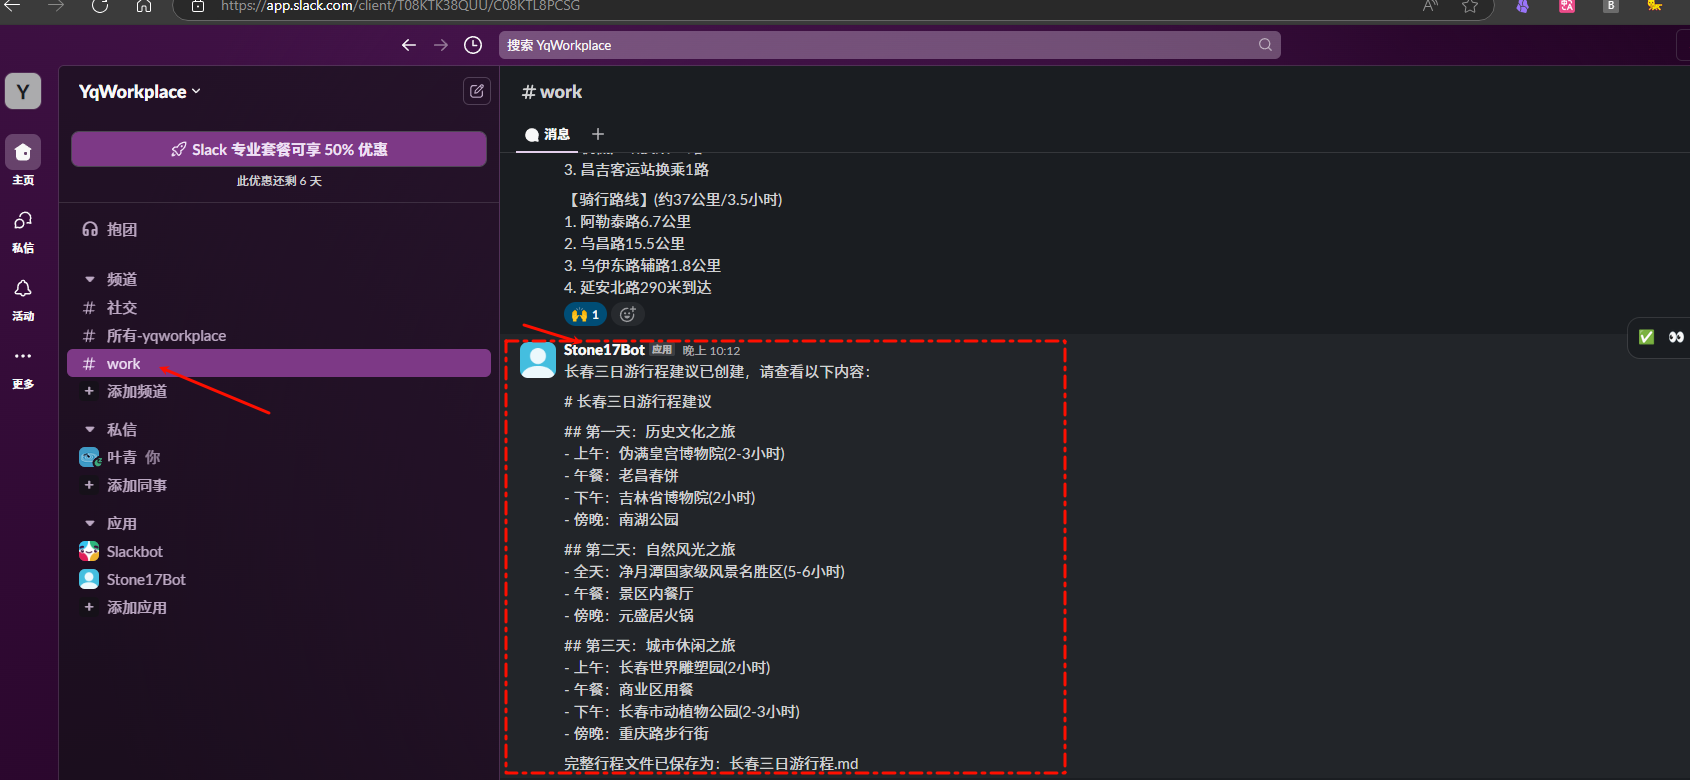Click the Stone17Bot sender name
The width and height of the screenshot is (1690, 780).
tap(604, 350)
